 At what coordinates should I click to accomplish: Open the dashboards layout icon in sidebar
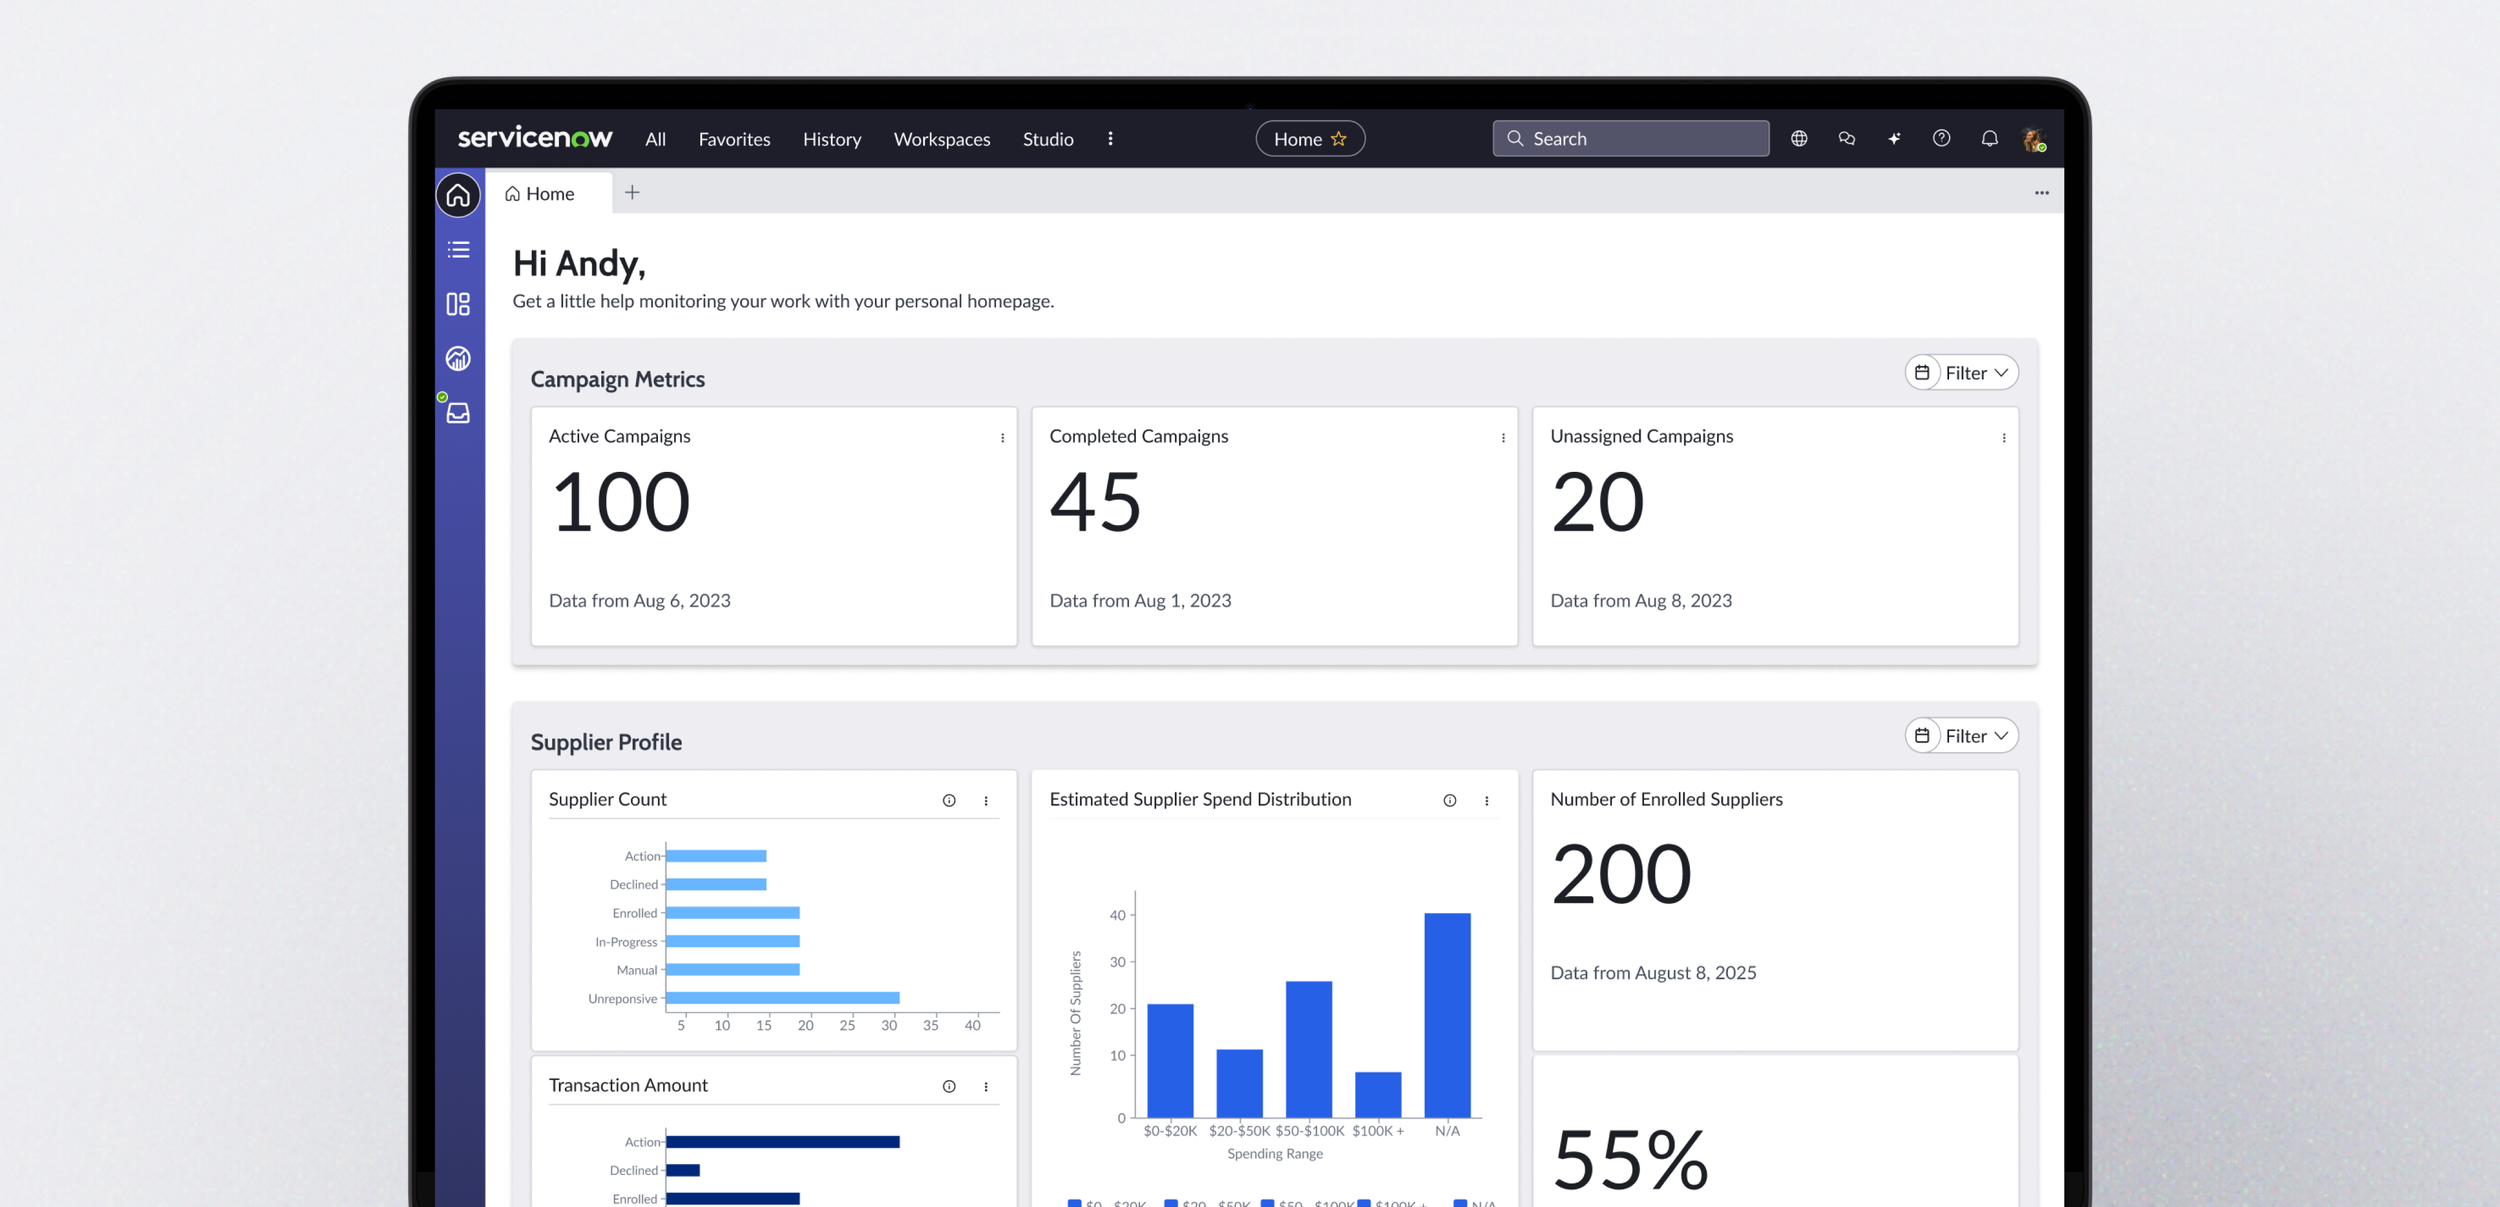coord(458,304)
